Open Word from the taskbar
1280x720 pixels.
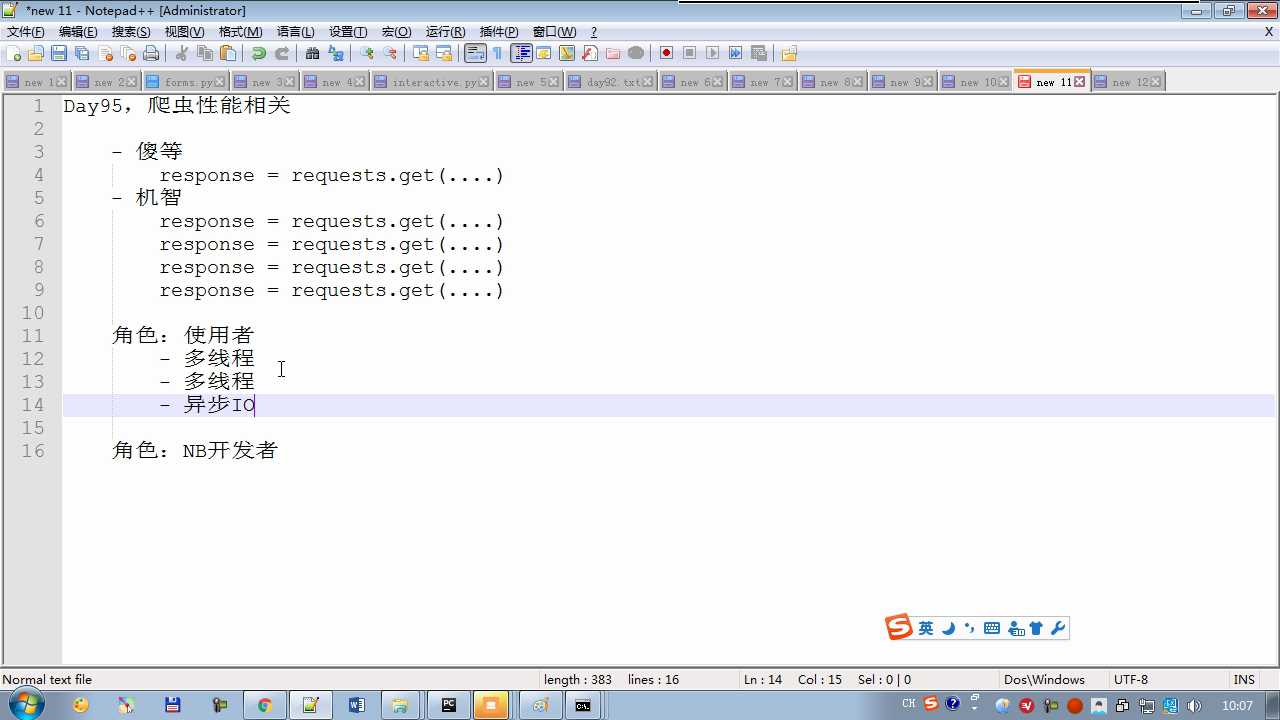click(357, 705)
